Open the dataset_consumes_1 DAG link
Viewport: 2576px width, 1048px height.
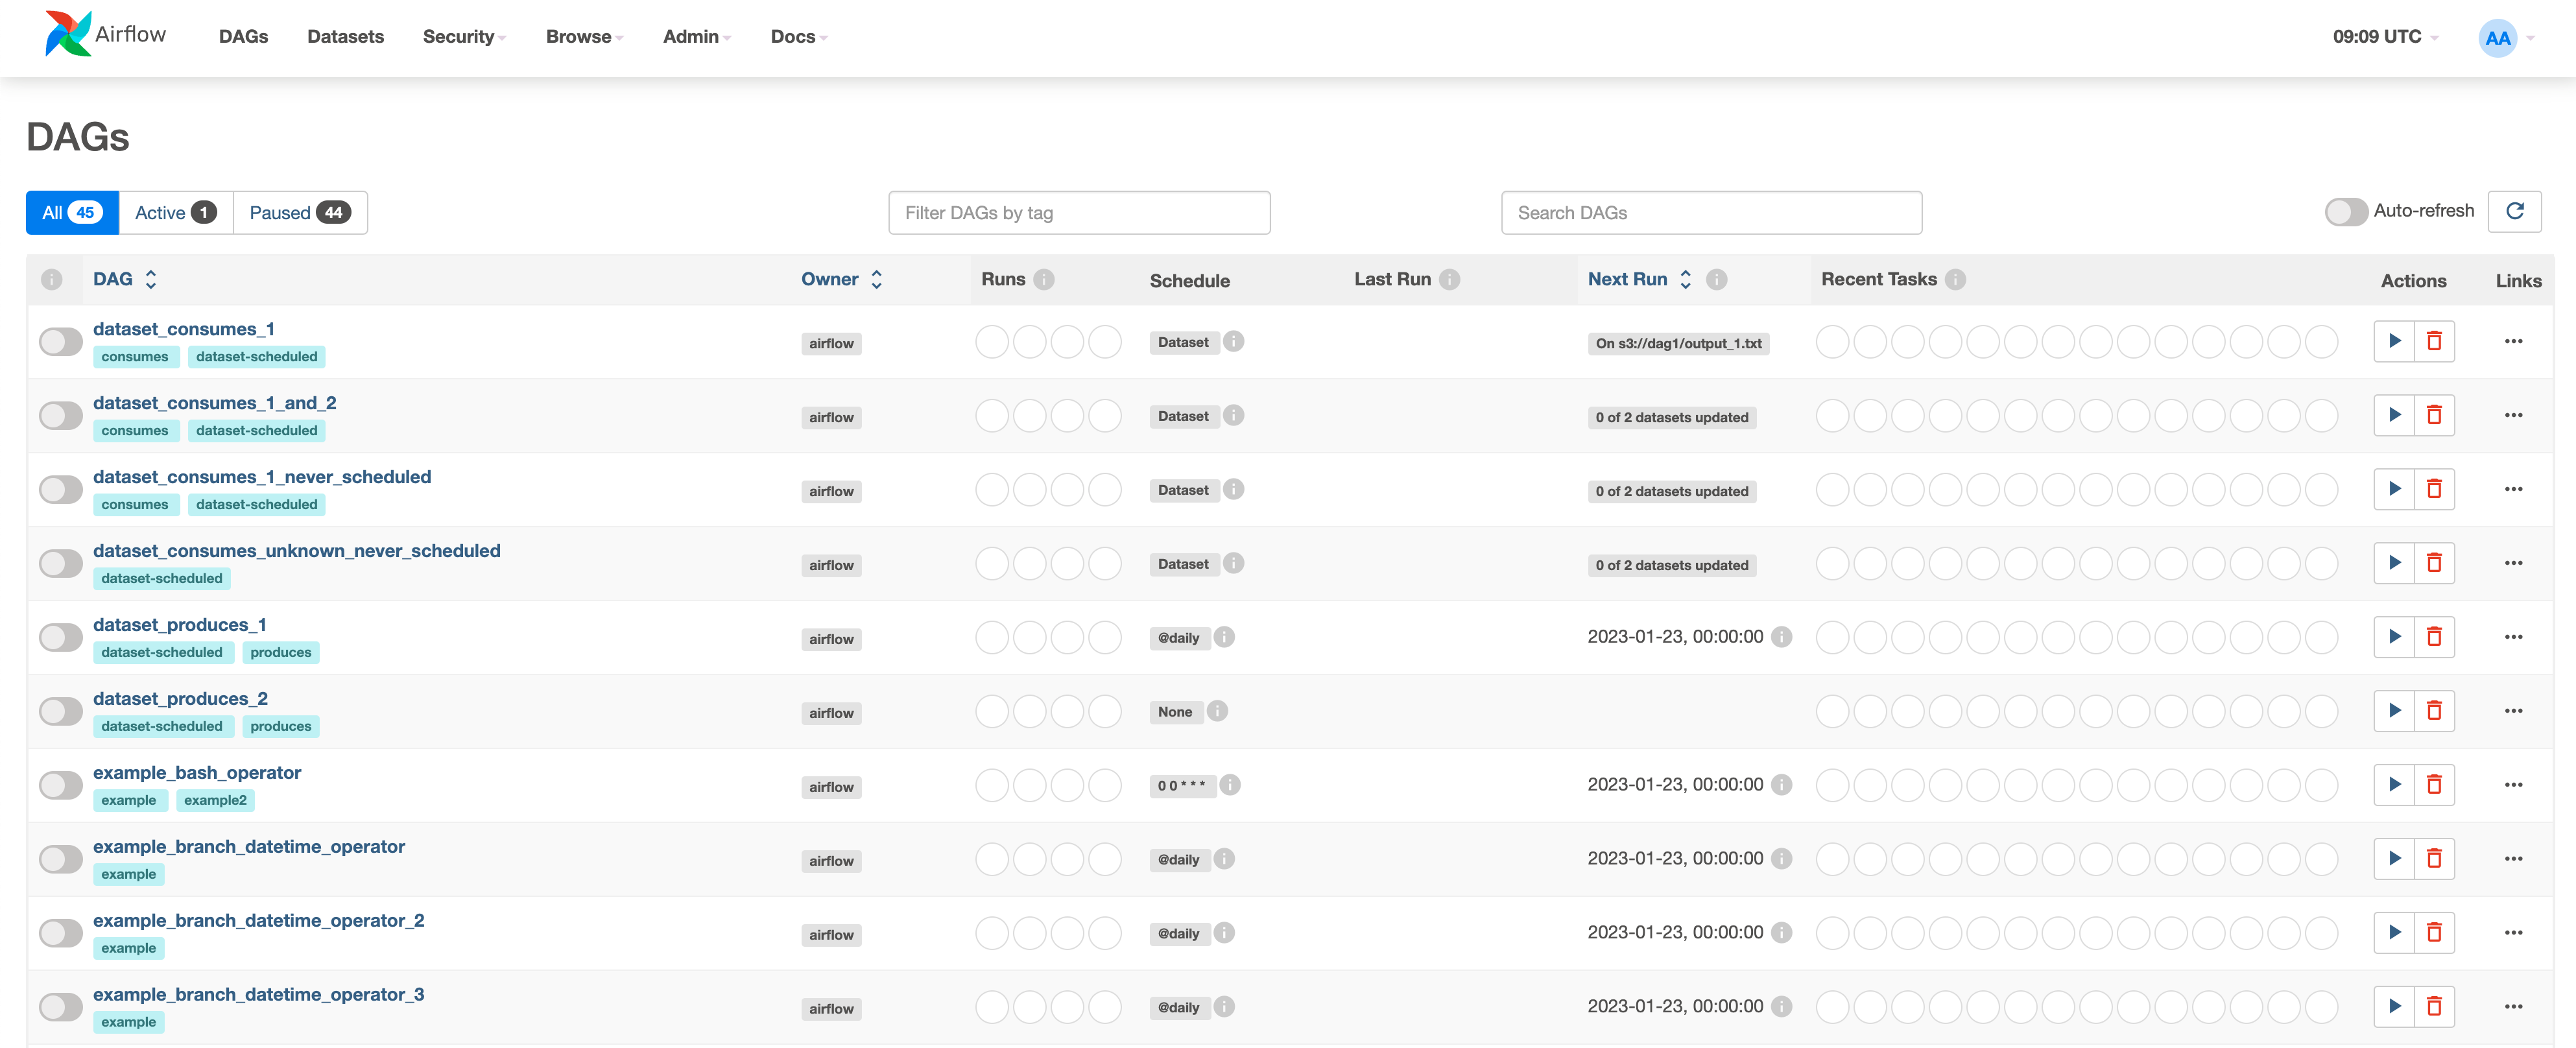pos(183,329)
